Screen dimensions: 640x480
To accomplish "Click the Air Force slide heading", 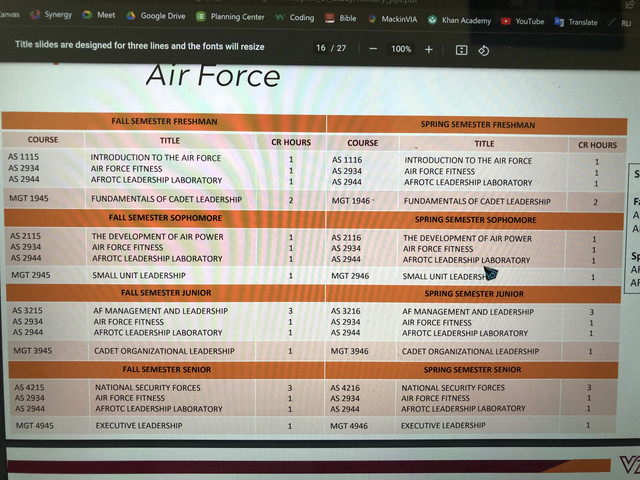I will pos(213,76).
